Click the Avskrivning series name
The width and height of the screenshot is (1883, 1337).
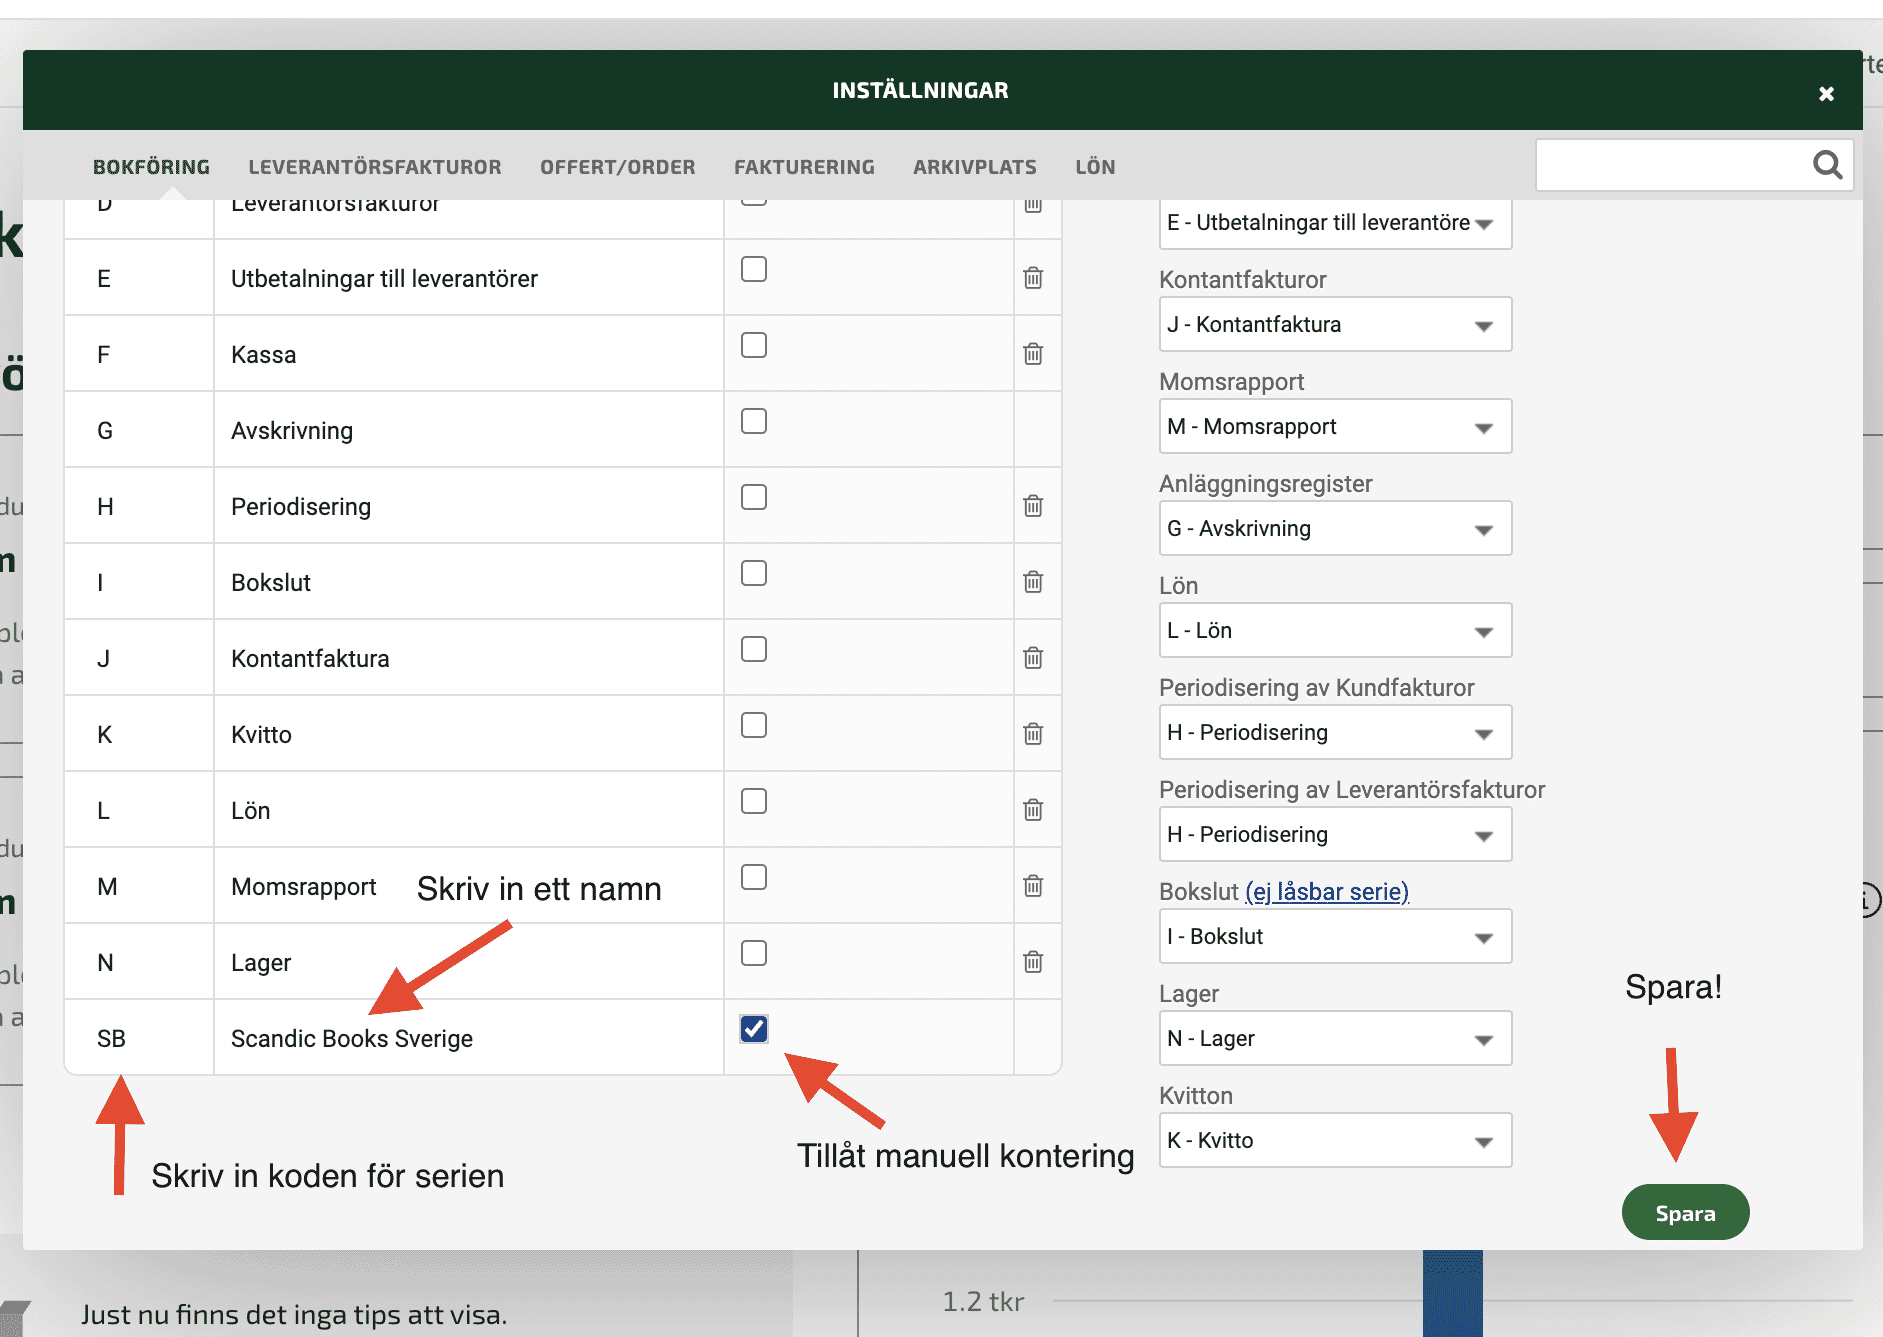click(x=468, y=430)
